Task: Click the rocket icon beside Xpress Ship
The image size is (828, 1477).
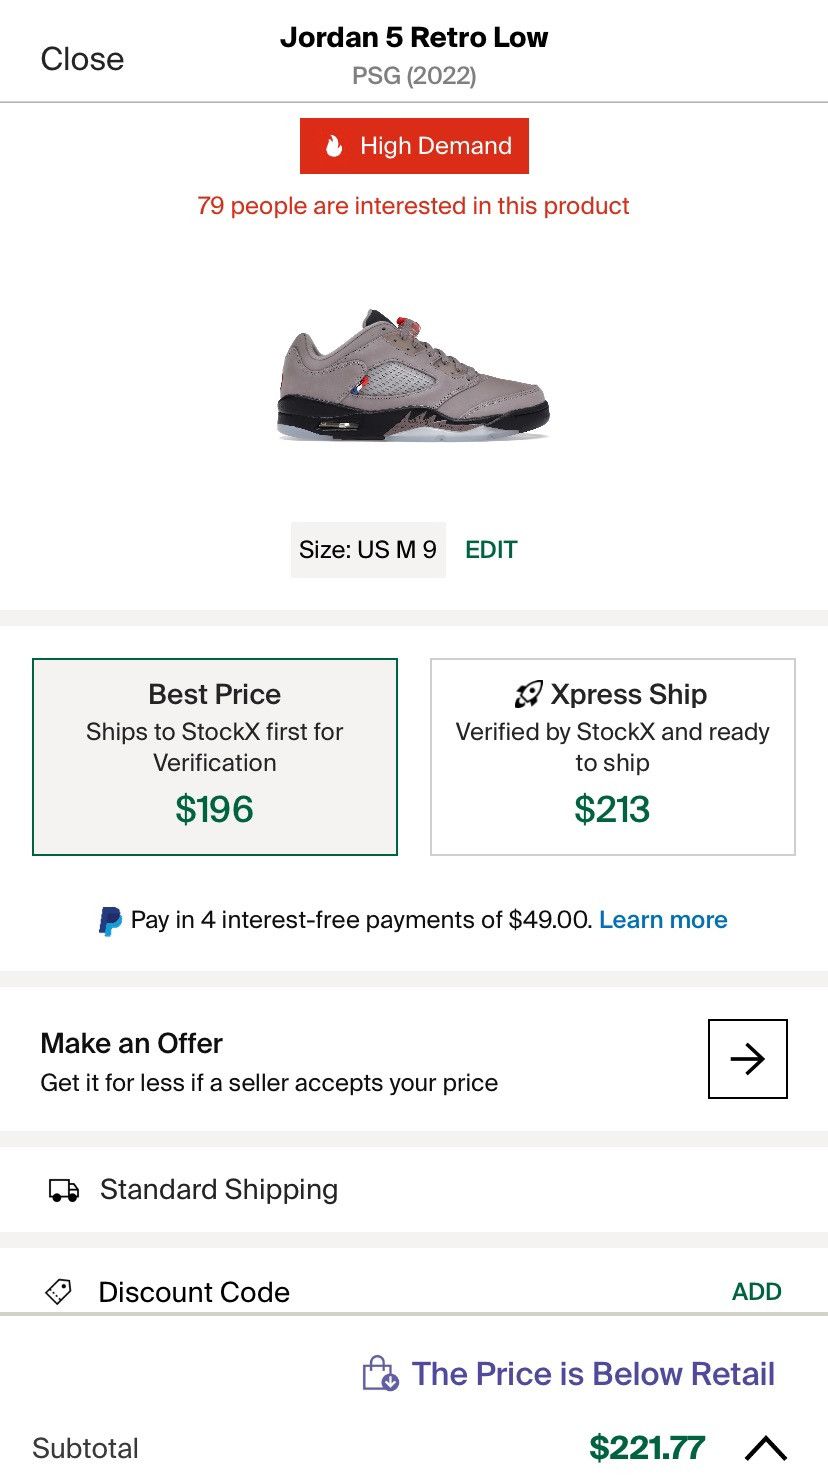Action: [x=528, y=694]
